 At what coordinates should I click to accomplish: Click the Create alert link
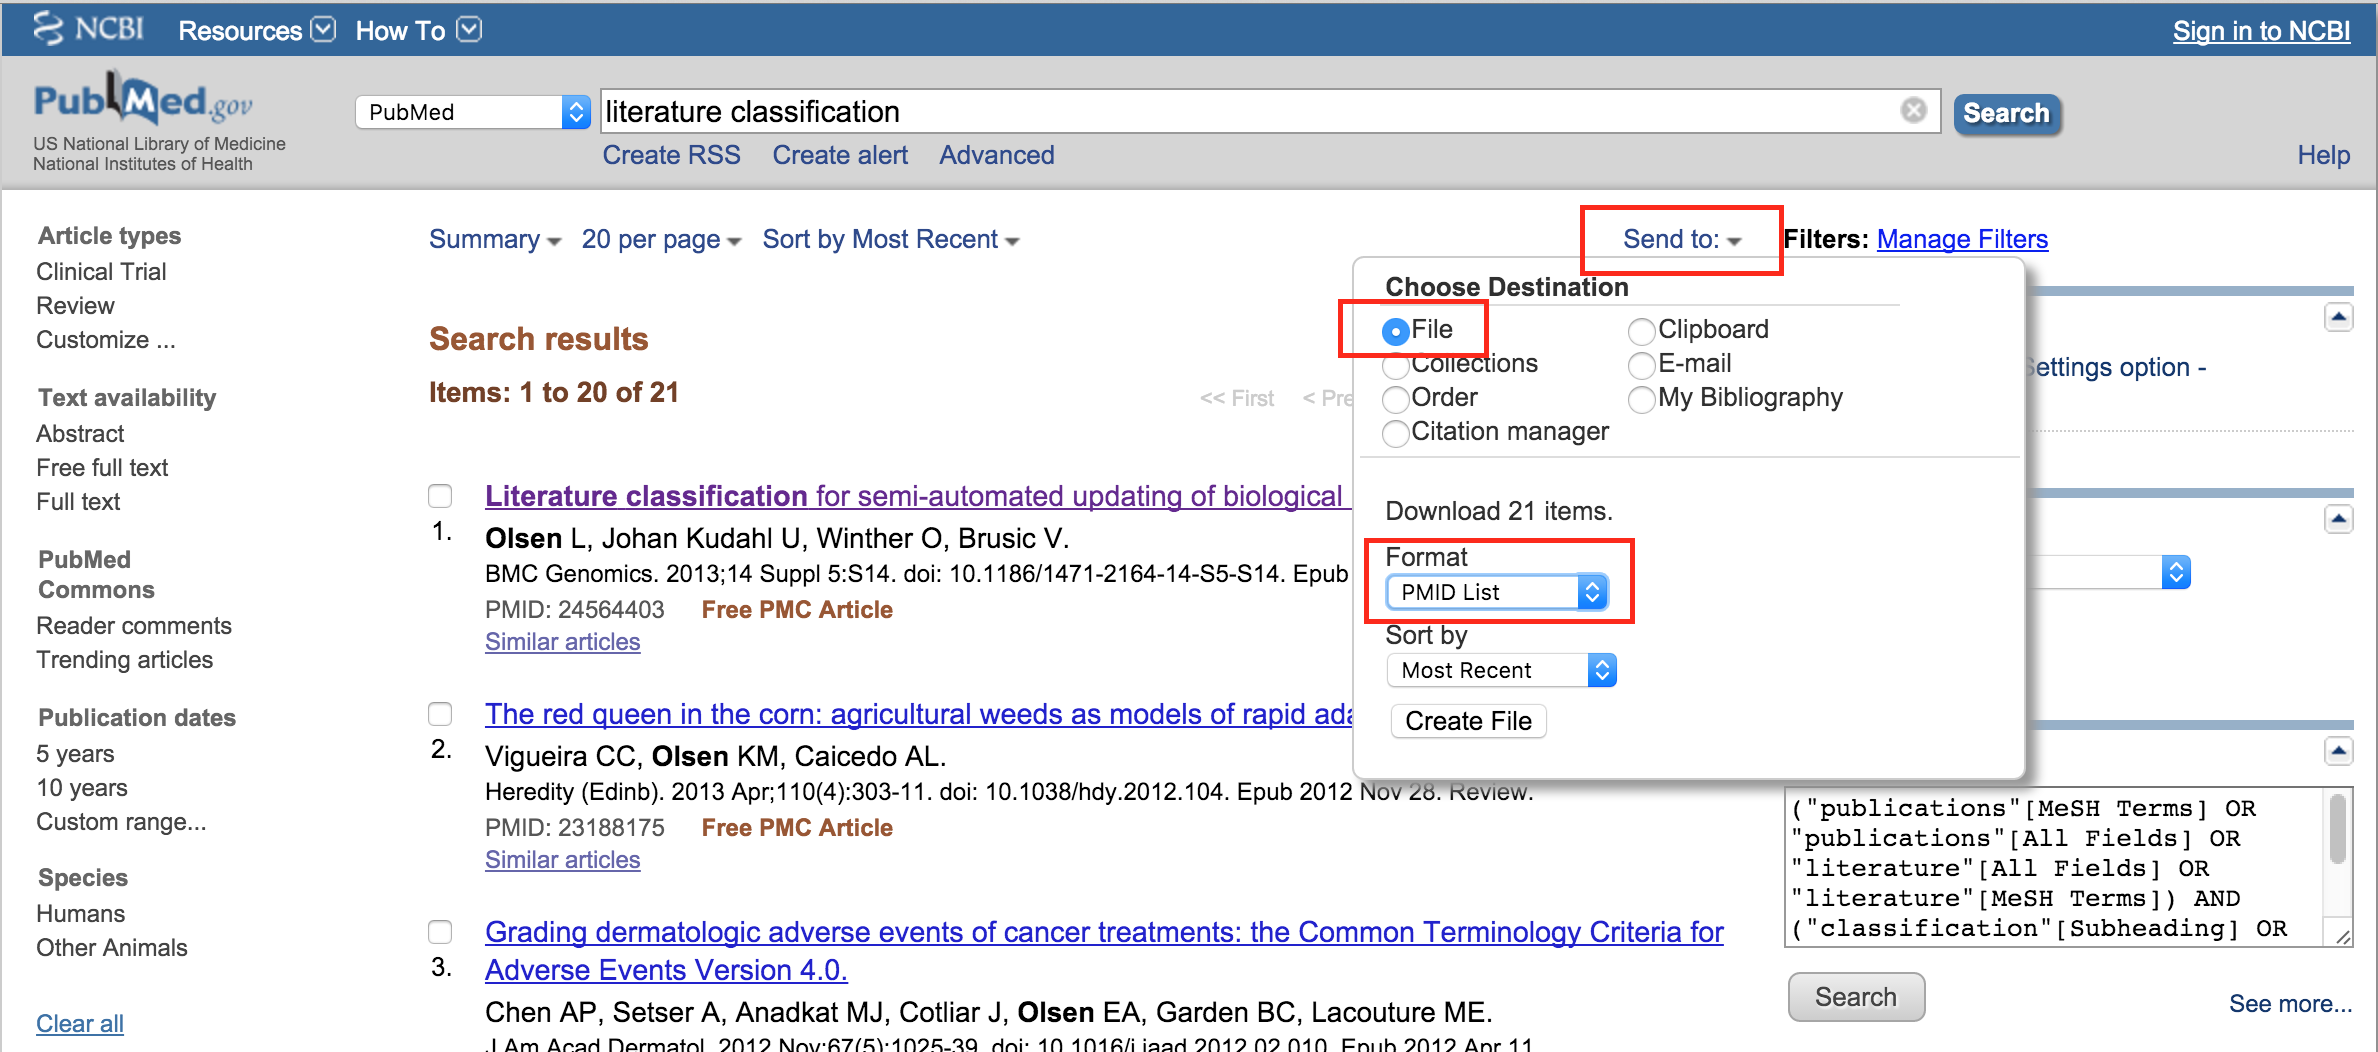point(840,155)
